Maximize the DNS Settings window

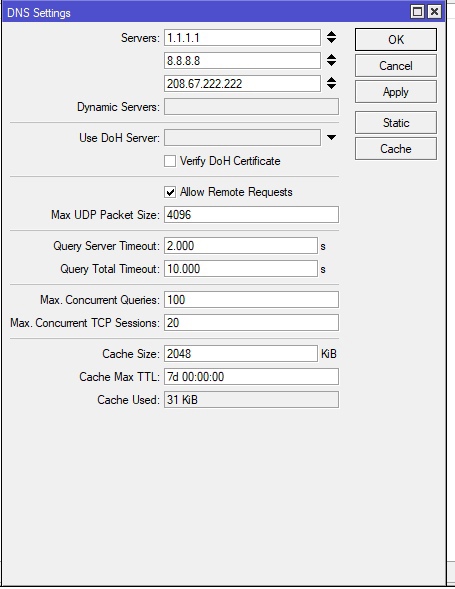coord(417,12)
